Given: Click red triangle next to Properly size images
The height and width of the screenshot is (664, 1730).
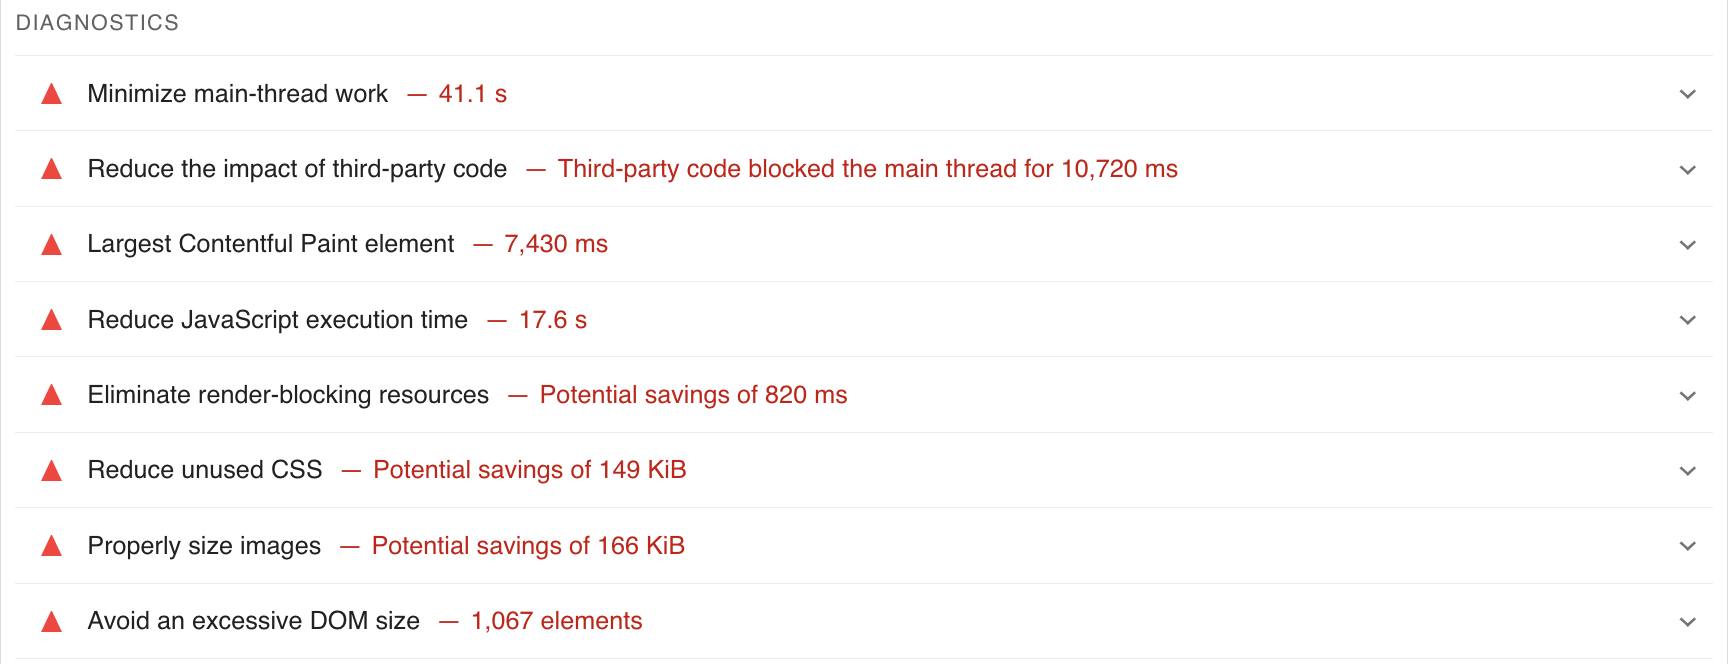Looking at the screenshot, I should (52, 546).
